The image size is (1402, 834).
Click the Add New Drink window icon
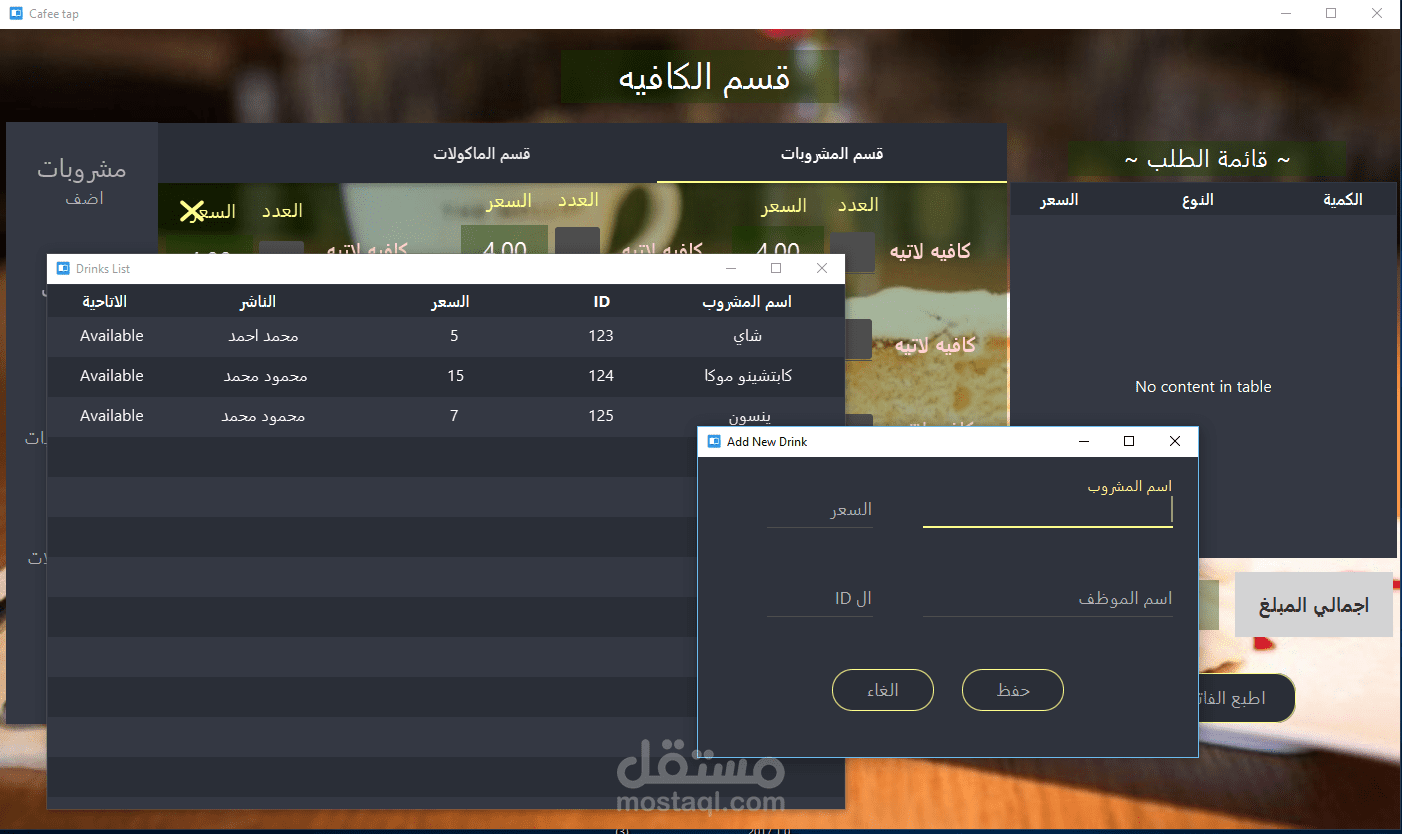(x=714, y=441)
